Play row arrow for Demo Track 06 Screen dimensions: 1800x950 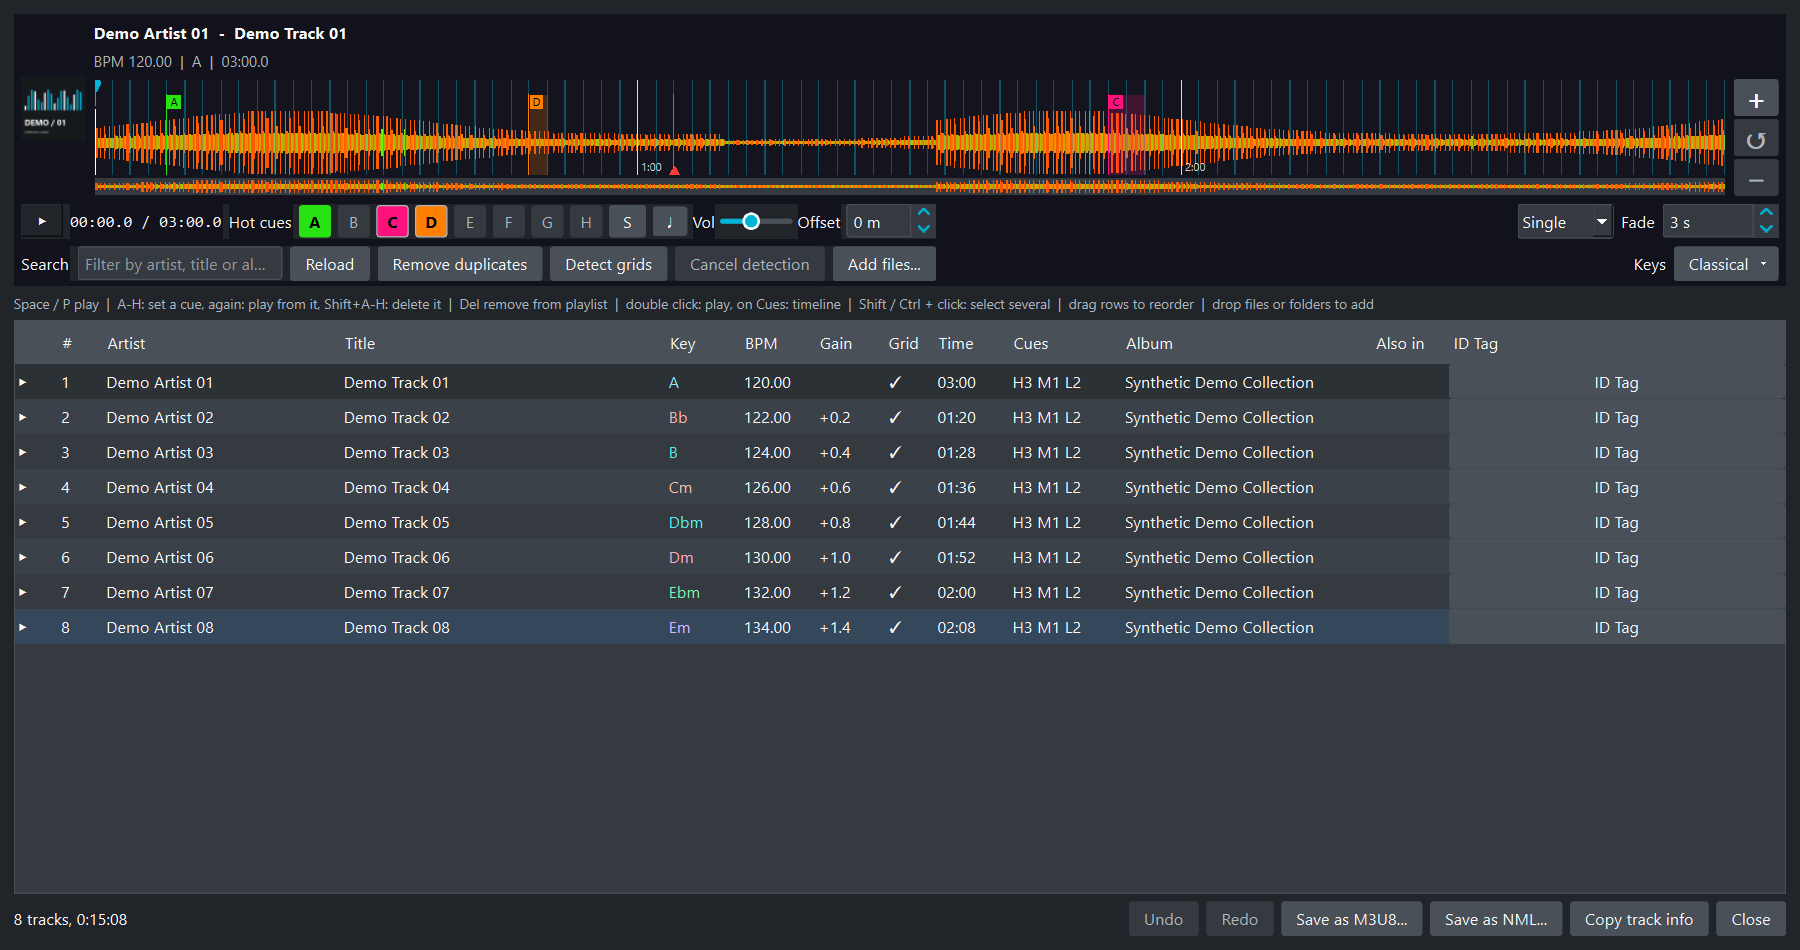point(23,557)
